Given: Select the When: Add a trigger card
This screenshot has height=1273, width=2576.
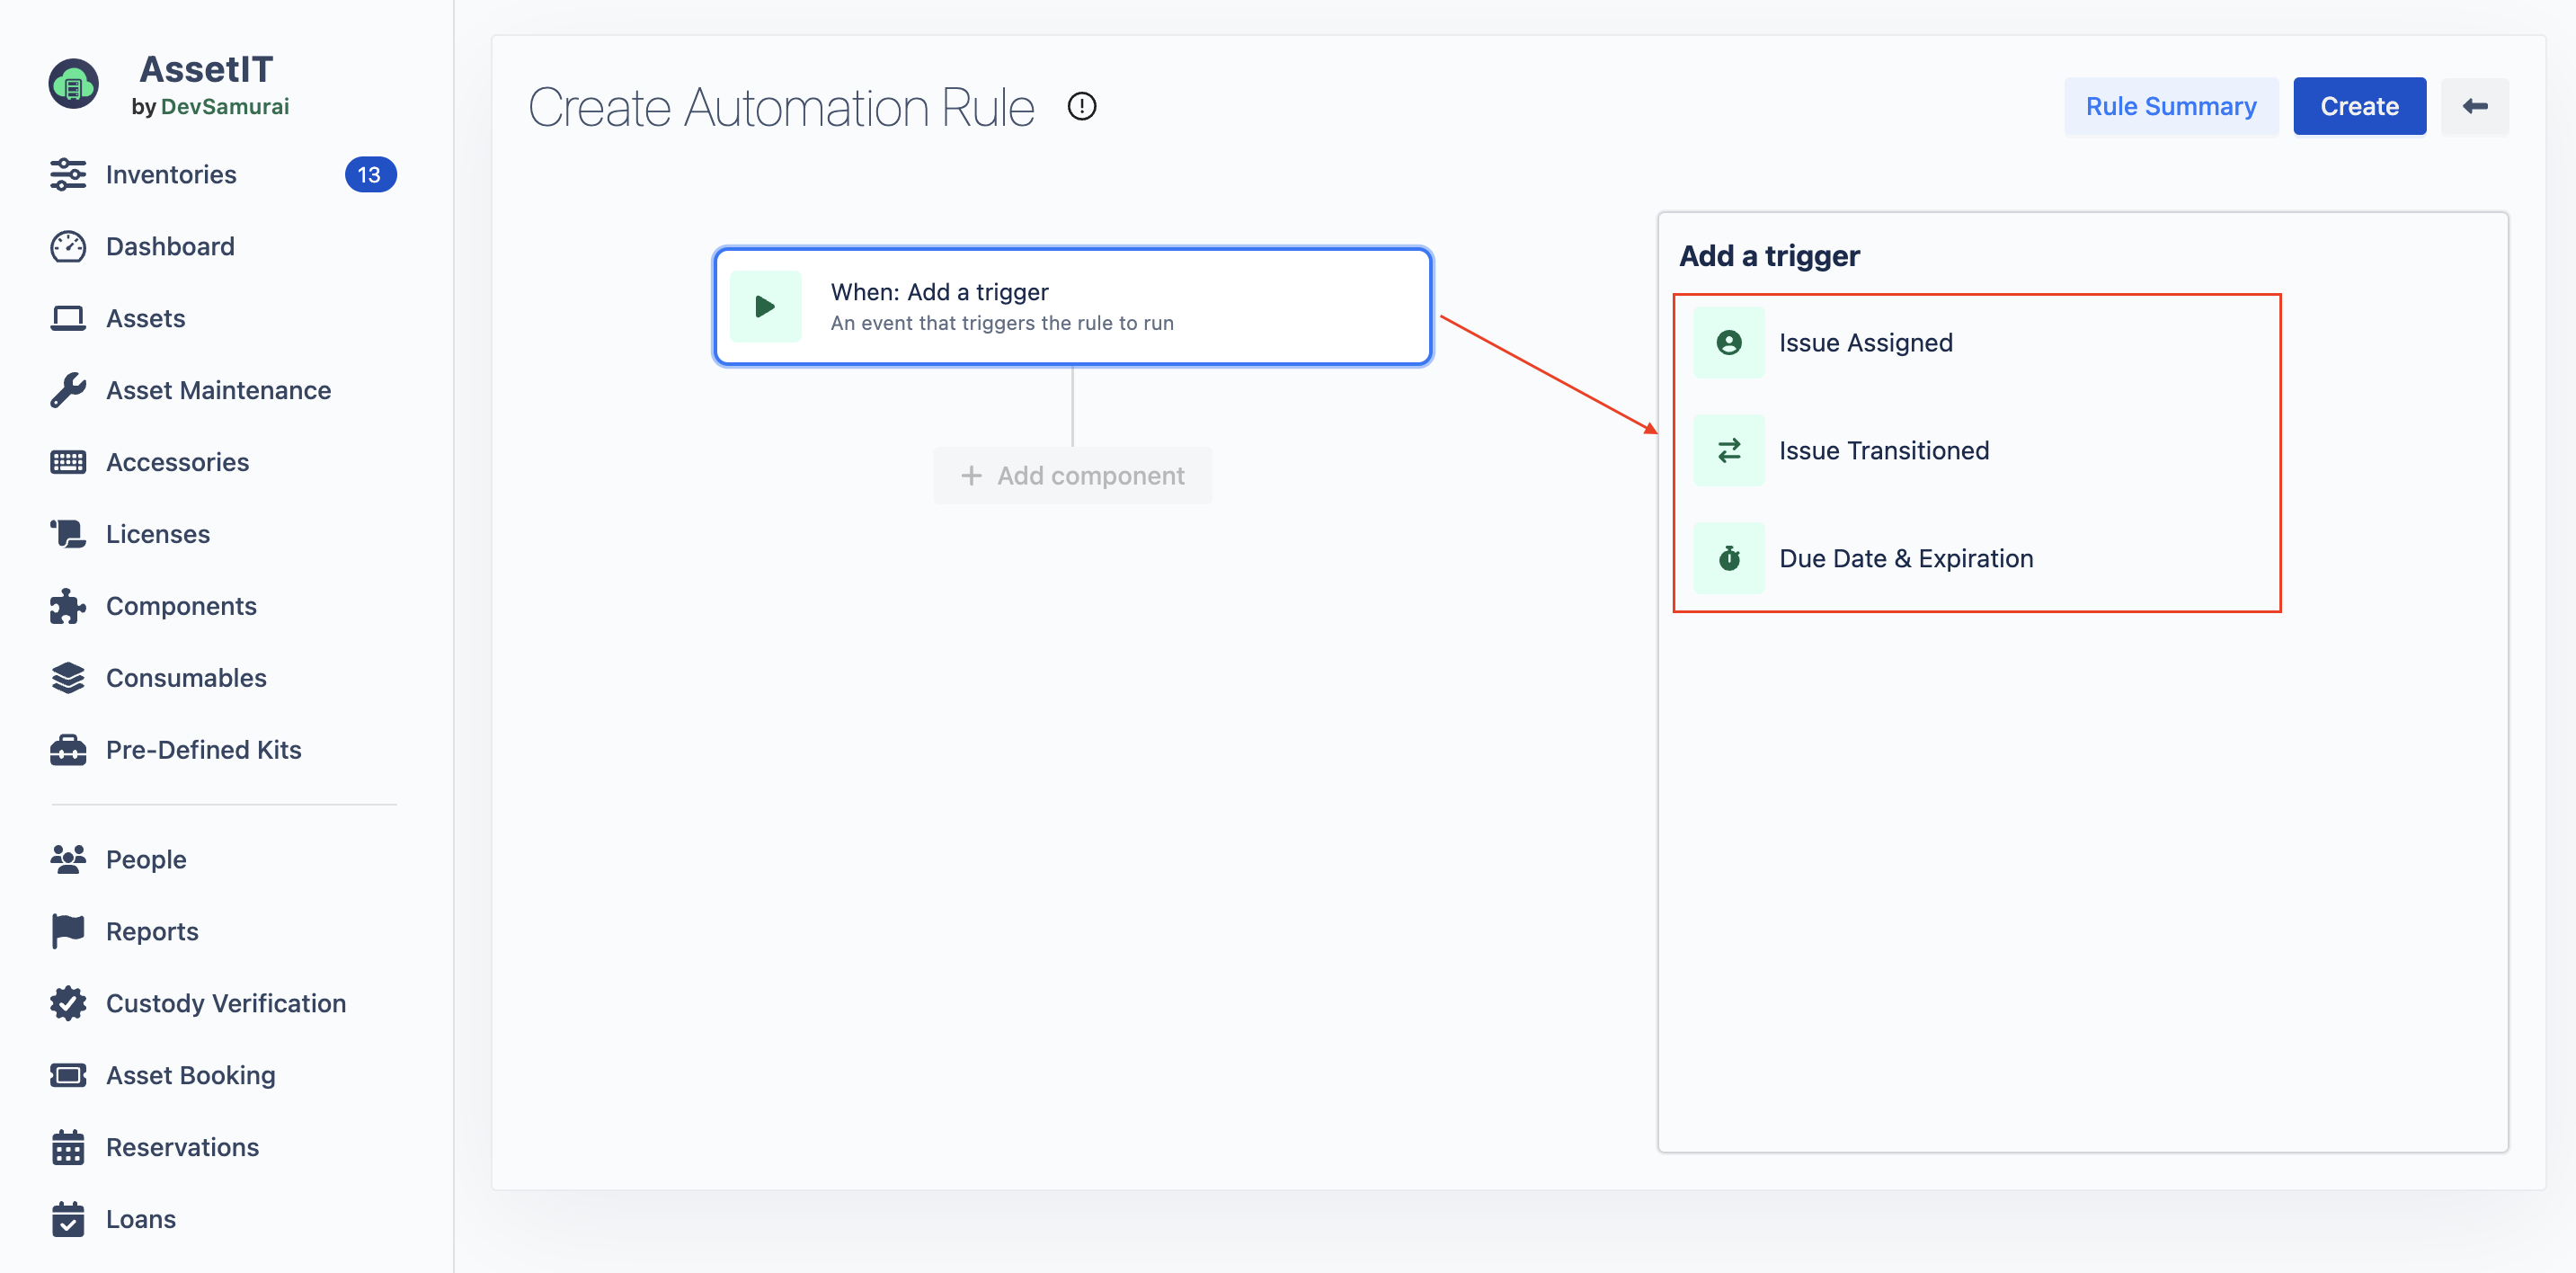Looking at the screenshot, I should click(x=1072, y=307).
